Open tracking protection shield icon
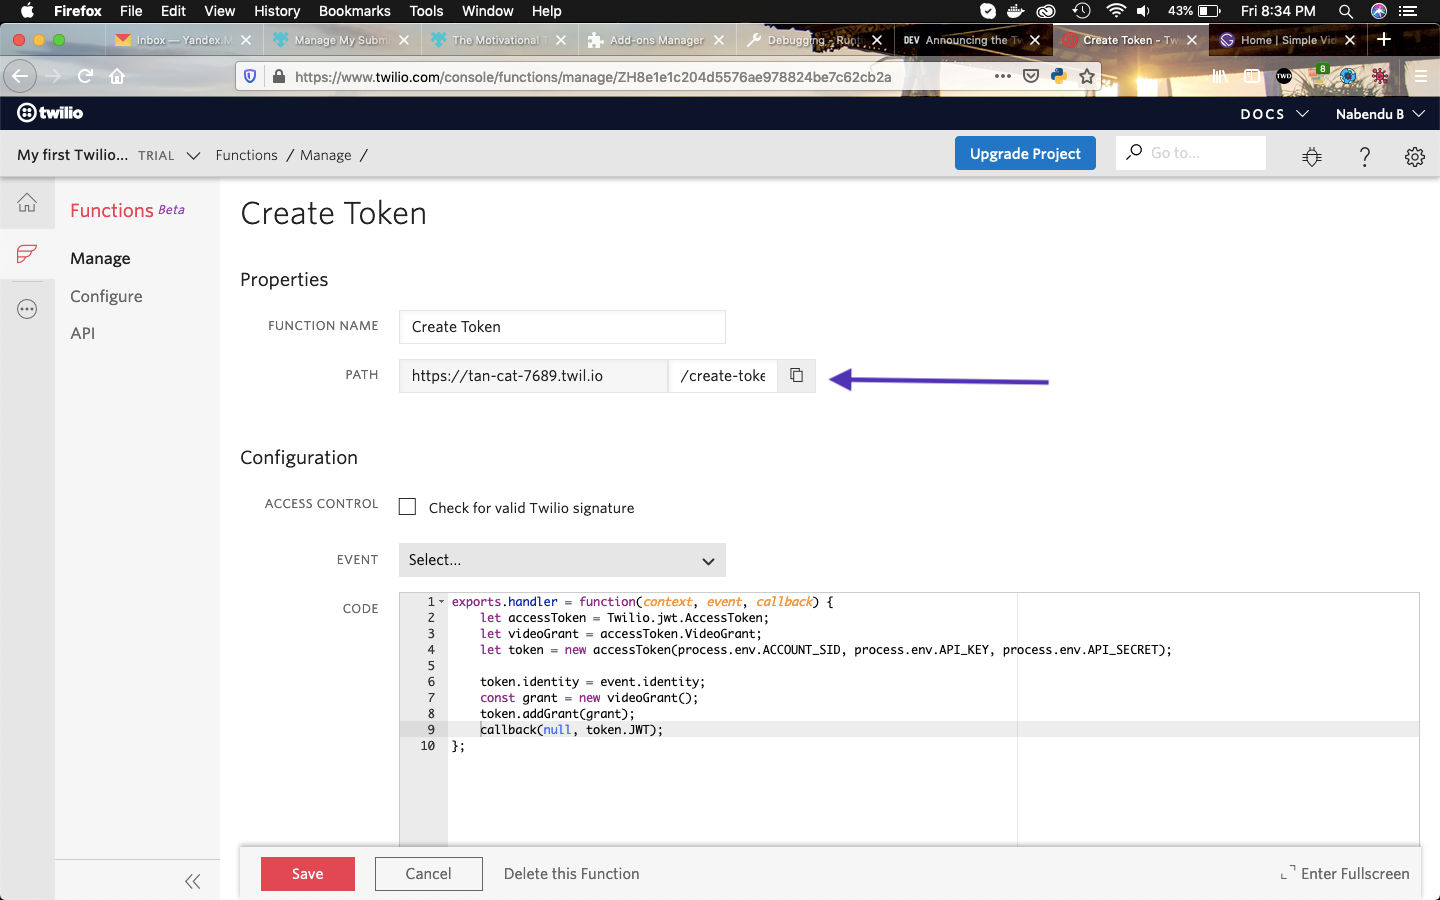Image resolution: width=1440 pixels, height=900 pixels. click(251, 76)
